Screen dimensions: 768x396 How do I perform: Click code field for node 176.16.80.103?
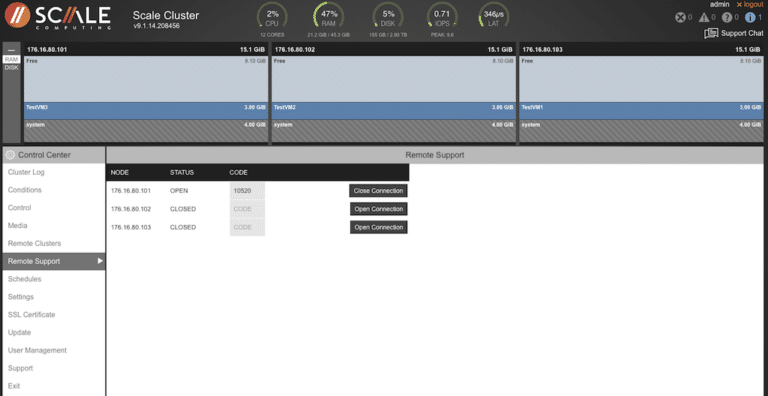tap(247, 227)
